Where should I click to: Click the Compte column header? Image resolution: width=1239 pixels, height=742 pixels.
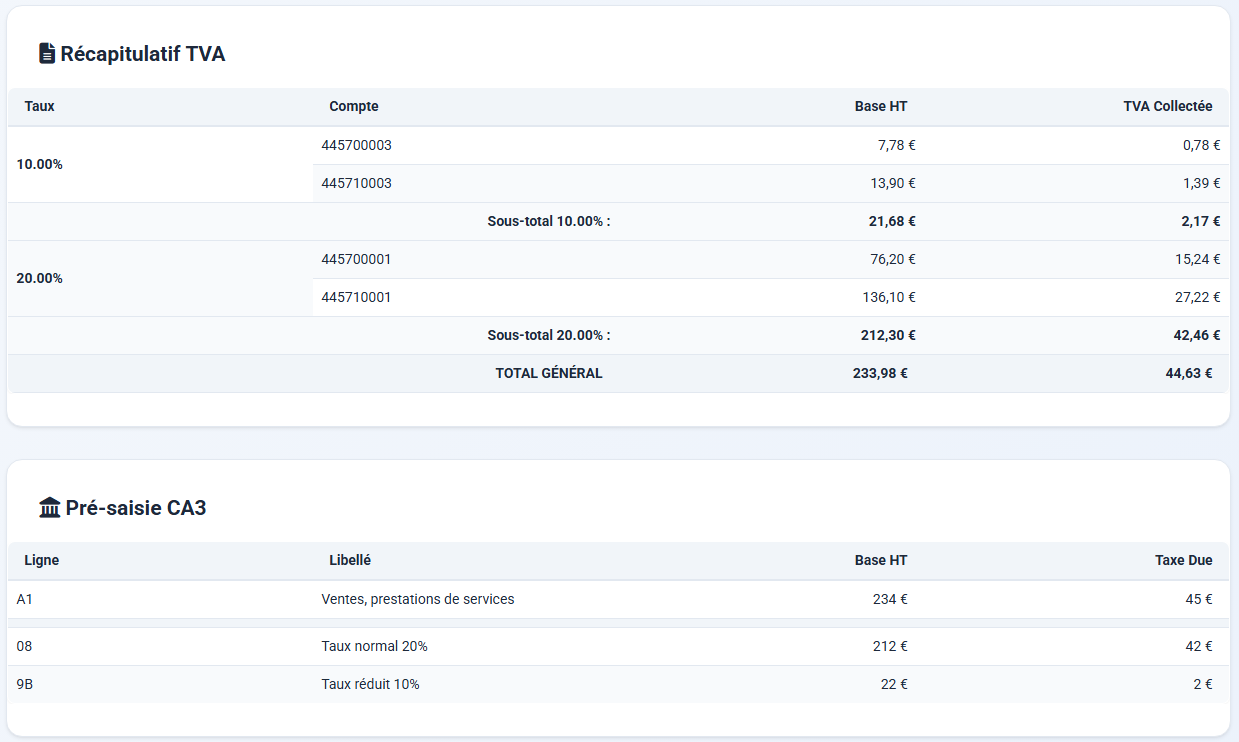pos(354,106)
